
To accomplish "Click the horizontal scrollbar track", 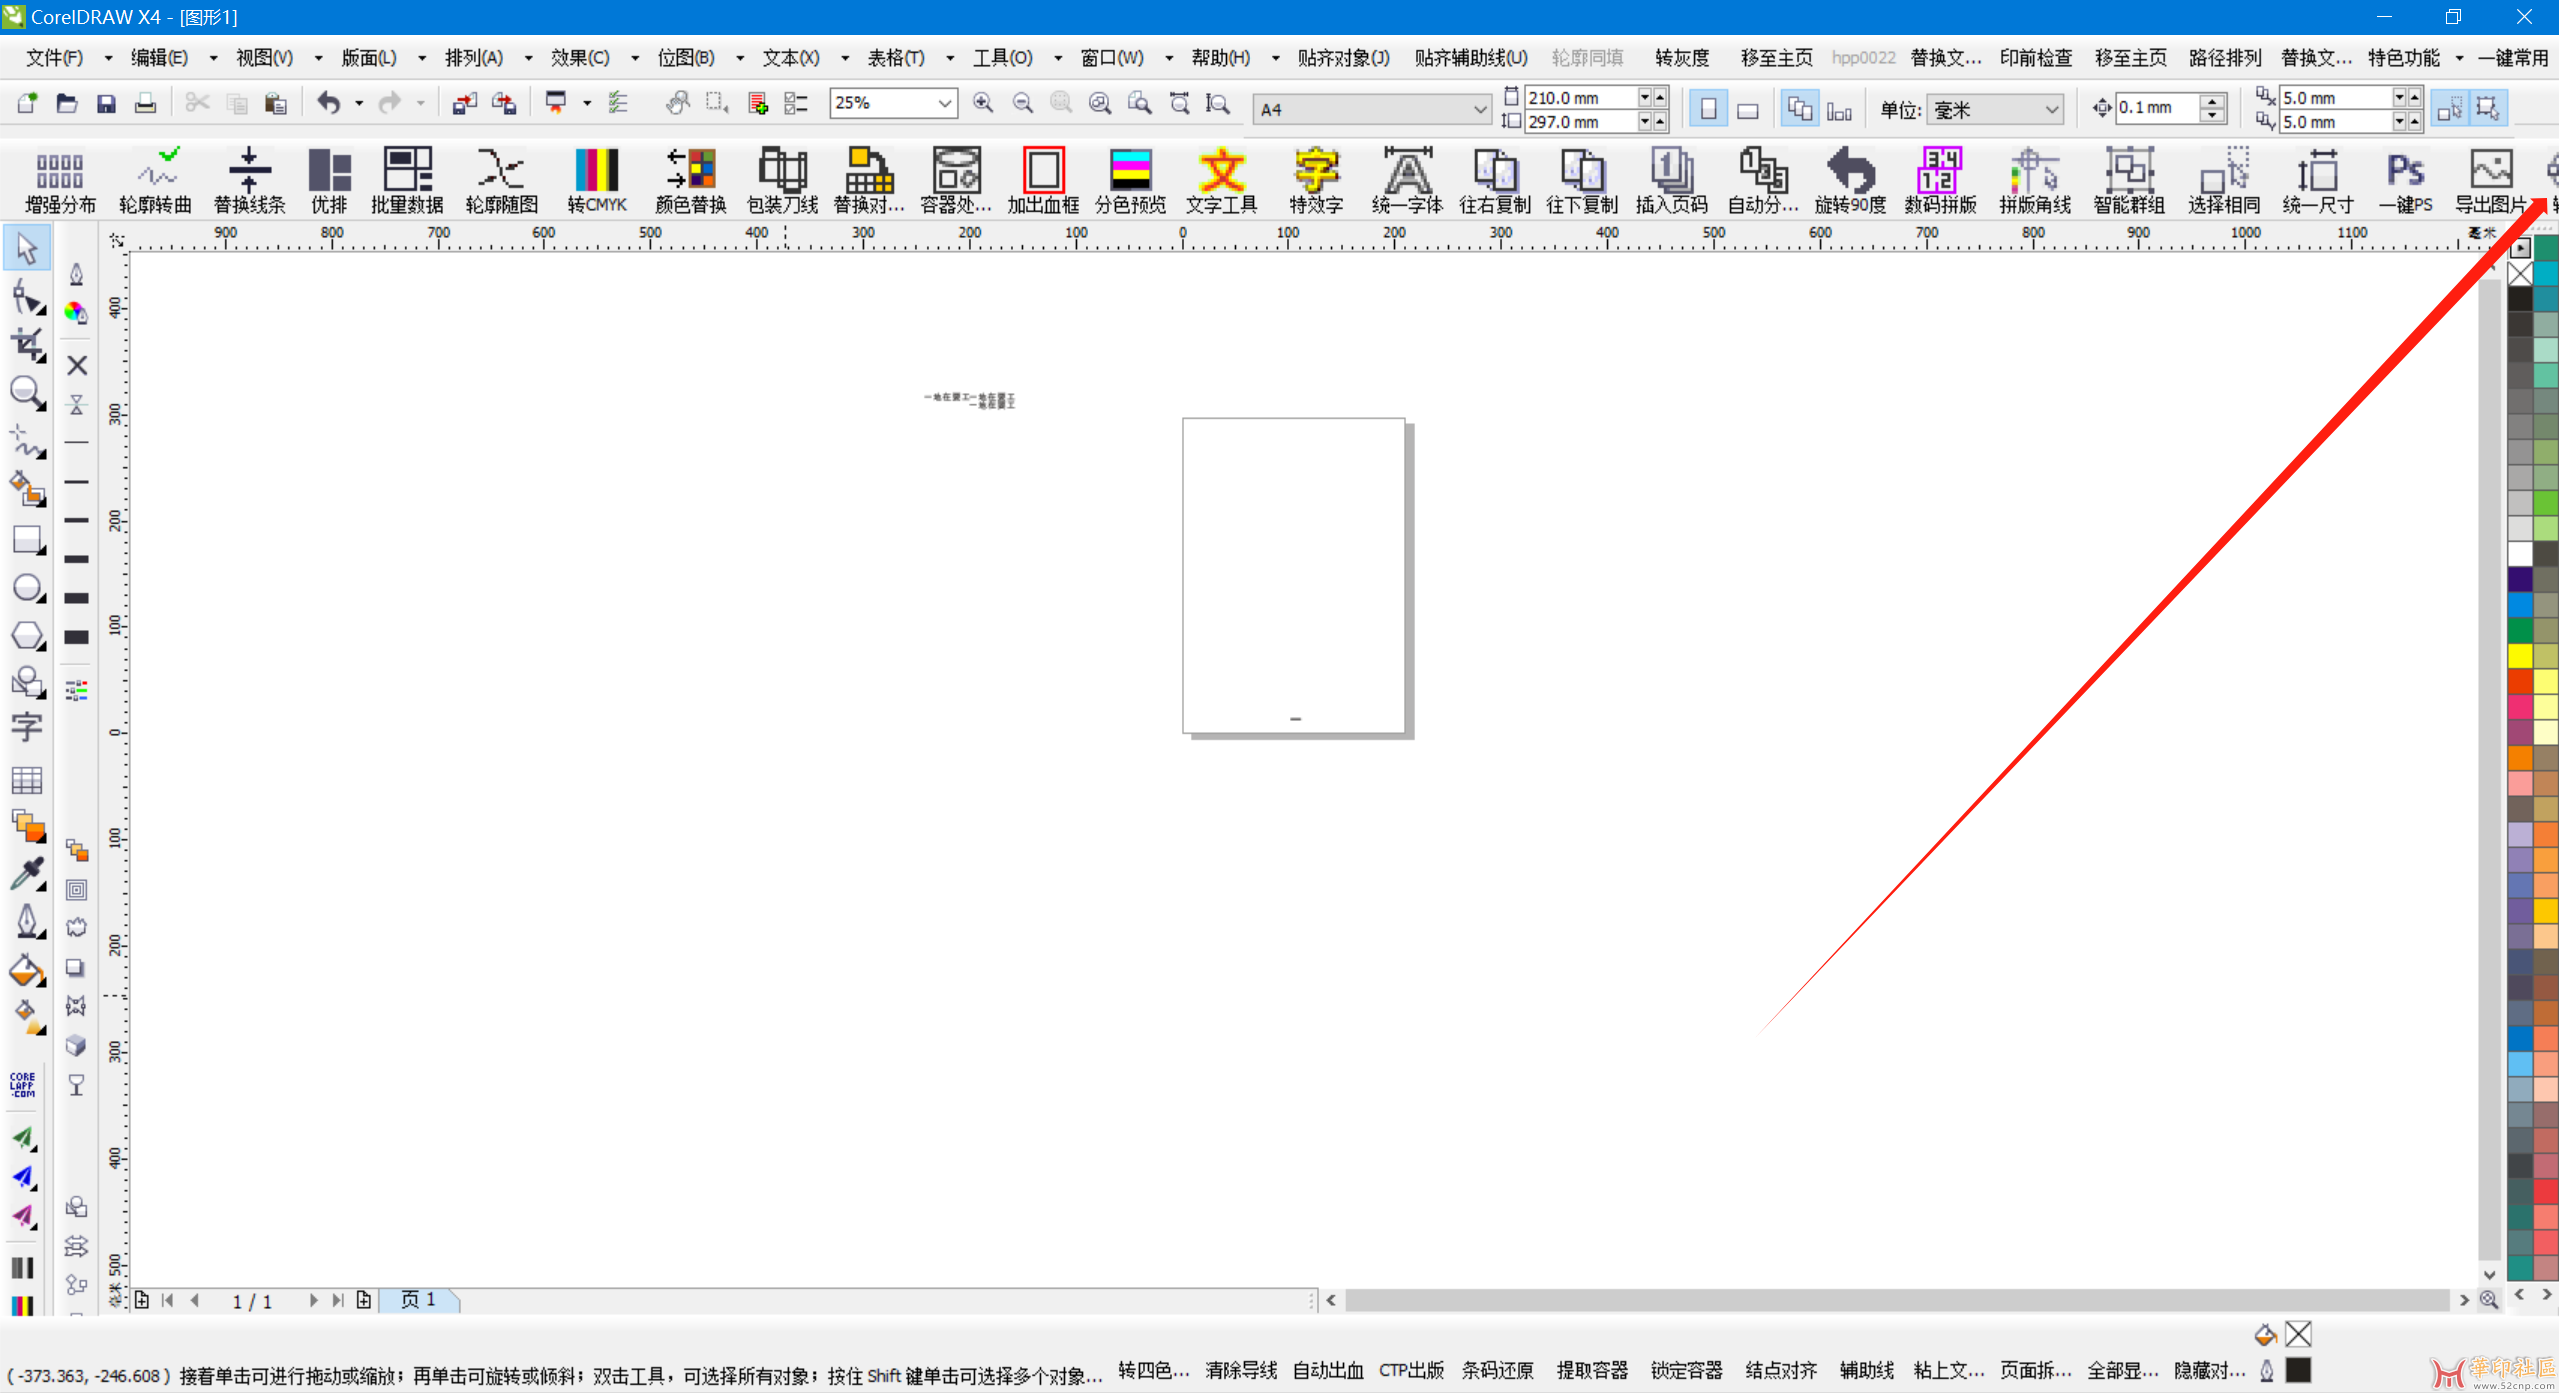I will 1896,1299.
